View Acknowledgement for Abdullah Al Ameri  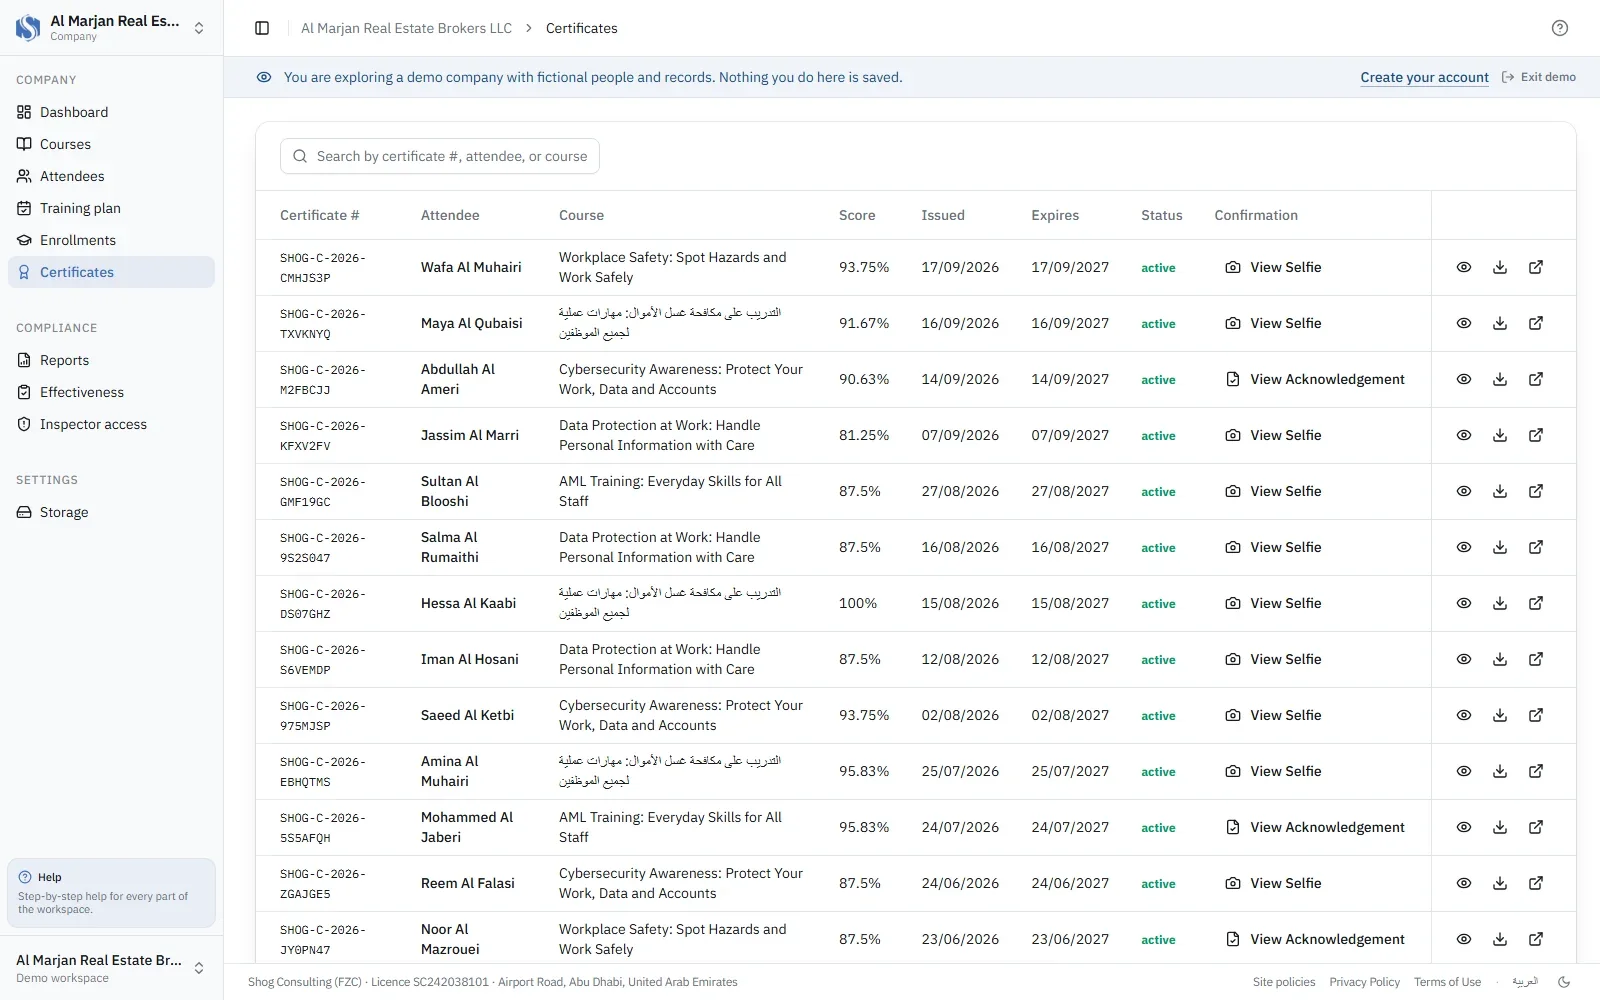(1315, 379)
